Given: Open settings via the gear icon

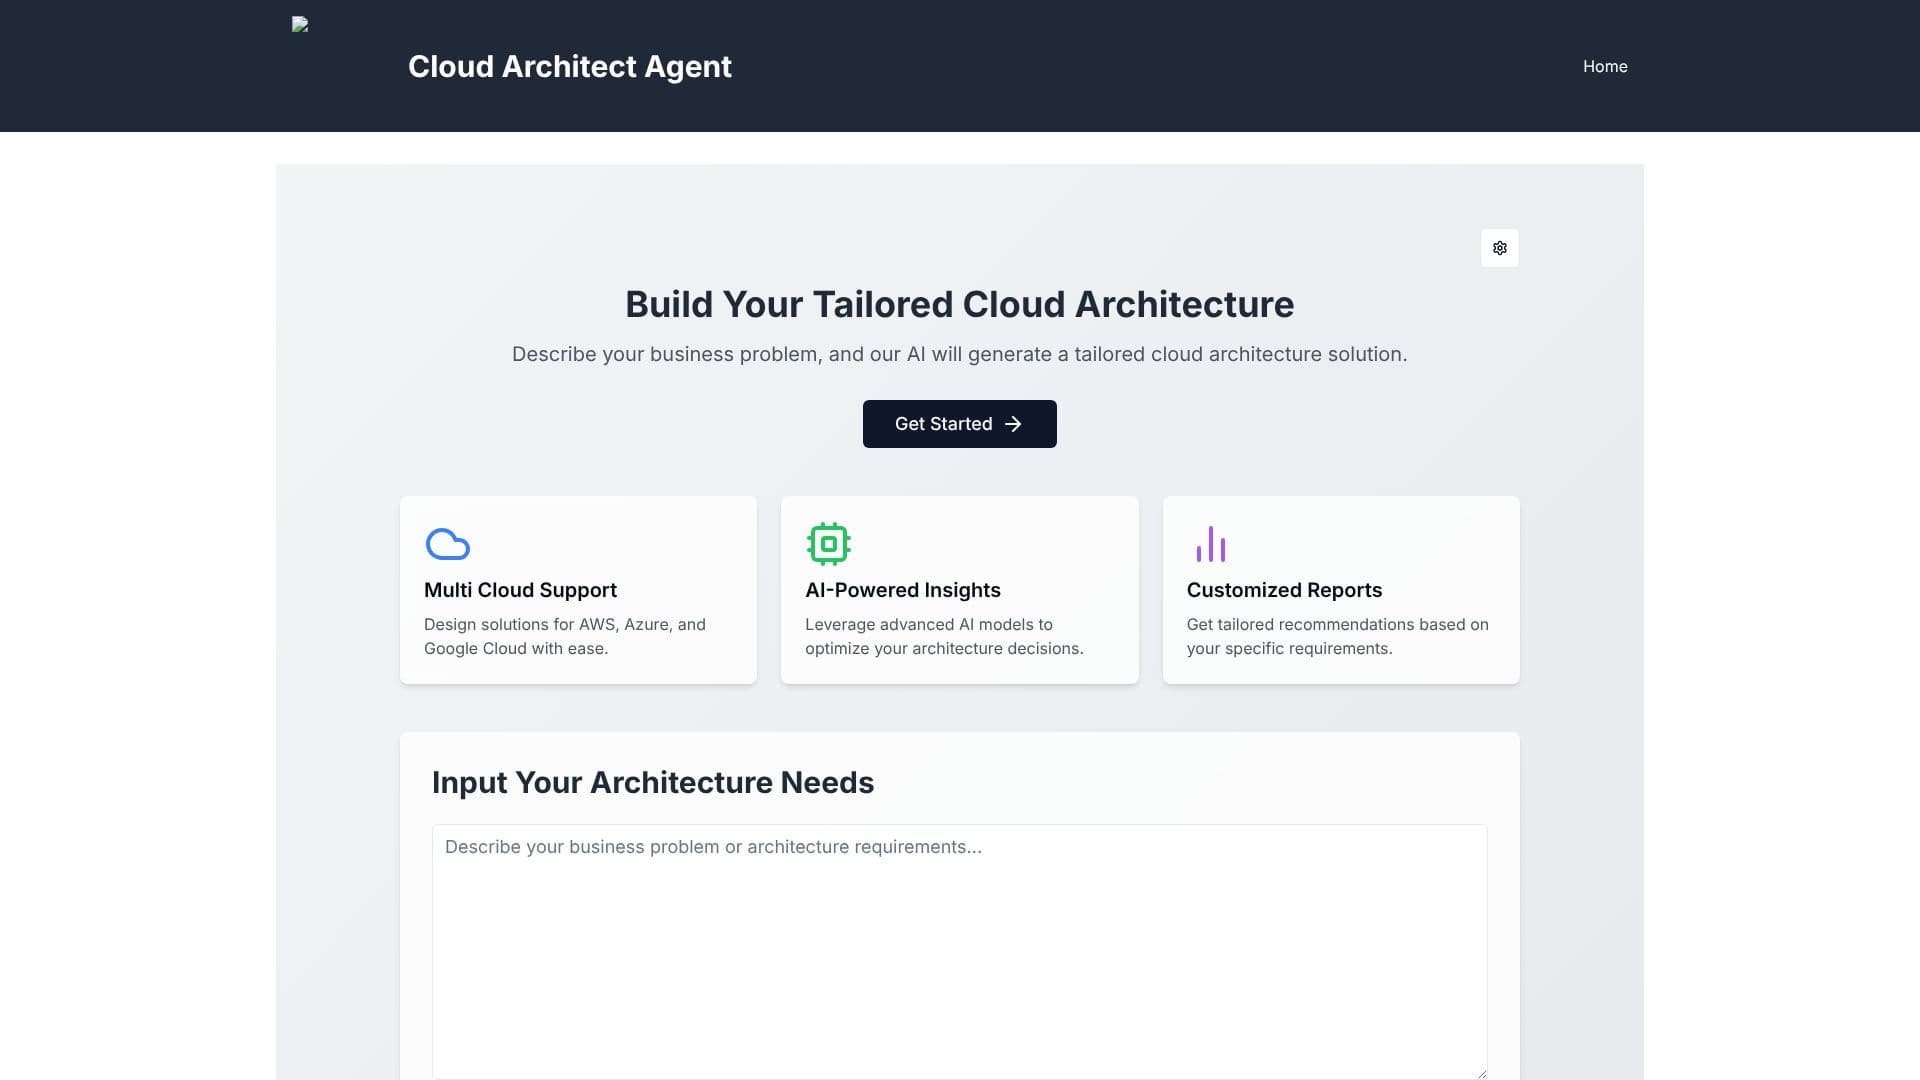Looking at the screenshot, I should pyautogui.click(x=1499, y=248).
